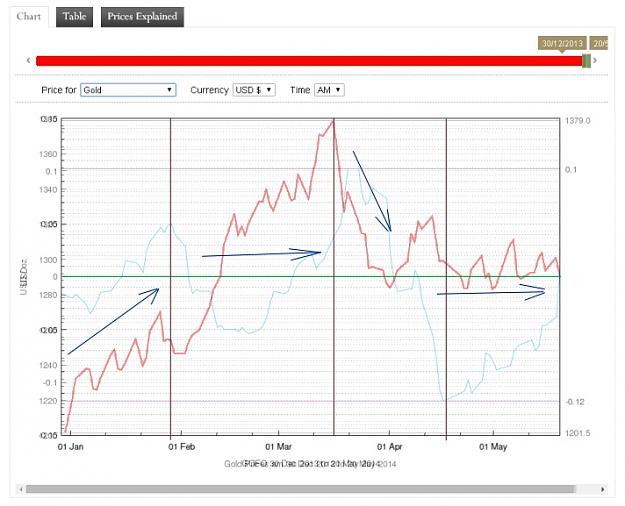The width and height of the screenshot is (625, 506).
Task: Select the Chart tab
Action: [x=29, y=17]
